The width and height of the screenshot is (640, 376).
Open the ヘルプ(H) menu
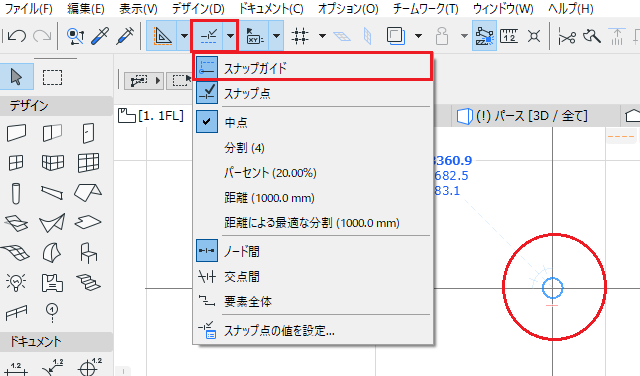point(571,9)
